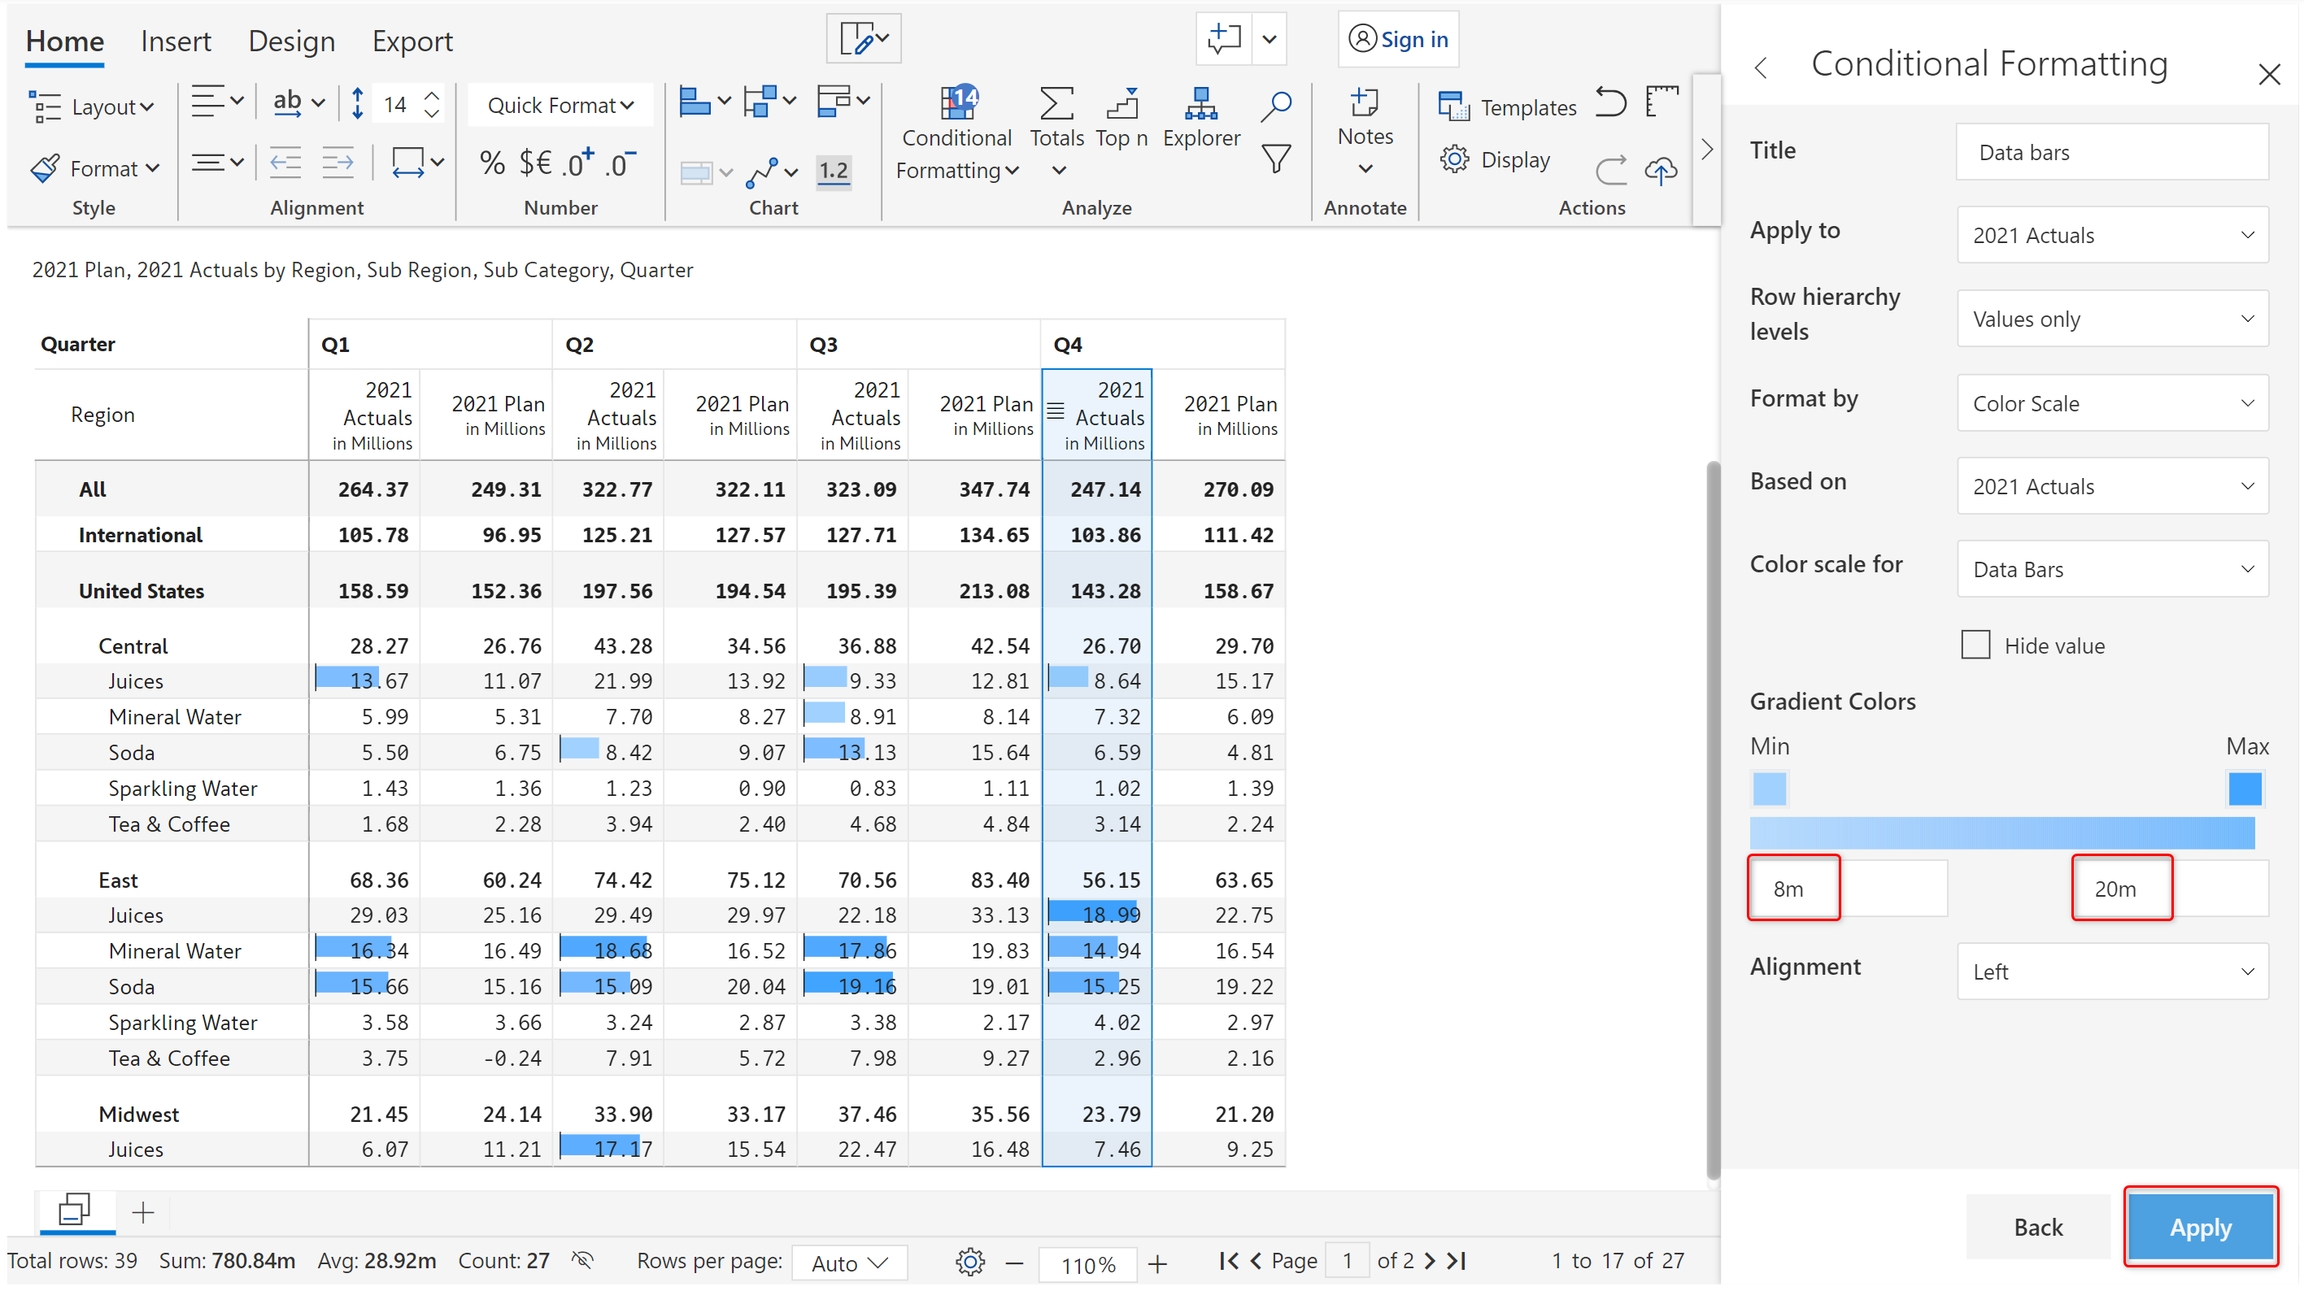The image size is (2304, 1291).
Task: Click the Apply button
Action: [x=2200, y=1227]
